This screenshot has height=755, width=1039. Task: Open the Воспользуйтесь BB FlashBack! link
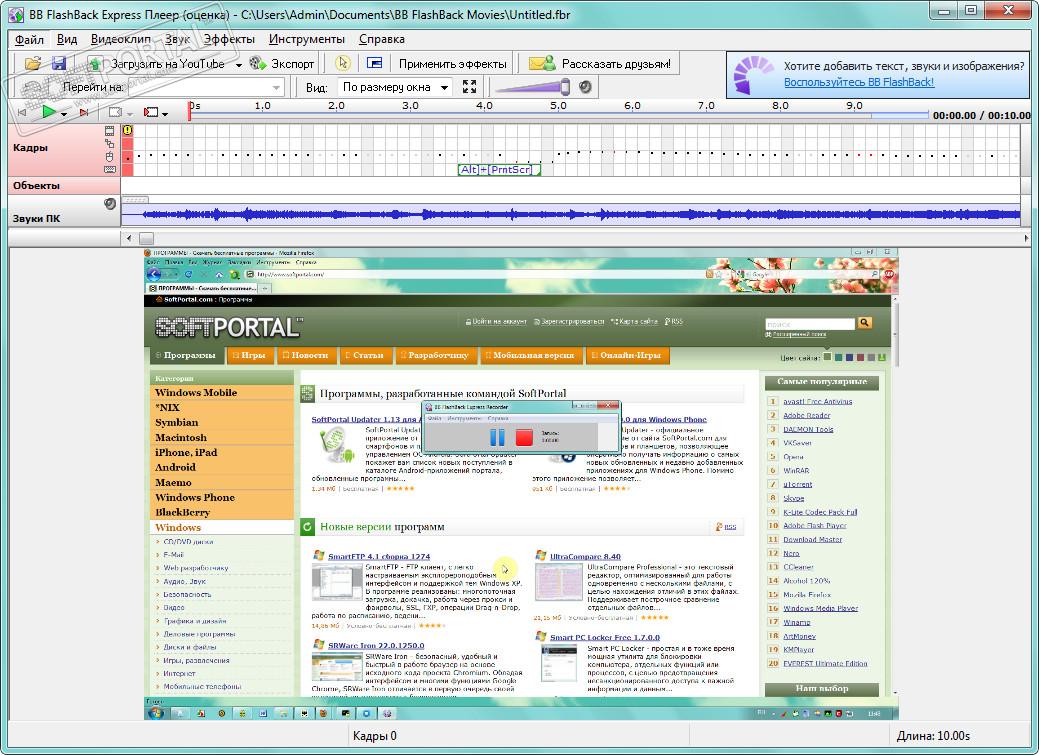pos(859,82)
